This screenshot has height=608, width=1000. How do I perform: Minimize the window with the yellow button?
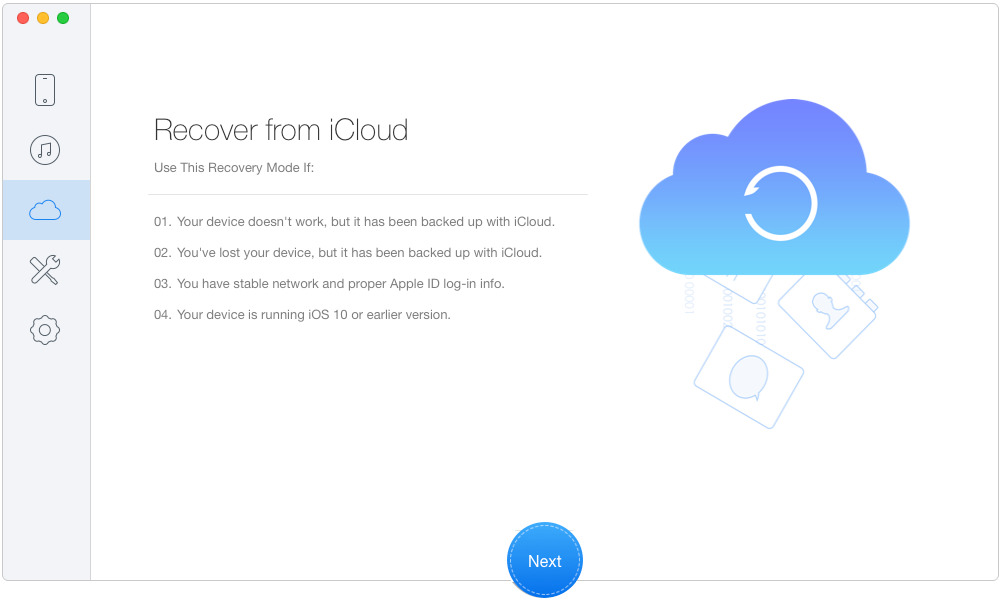coord(43,18)
